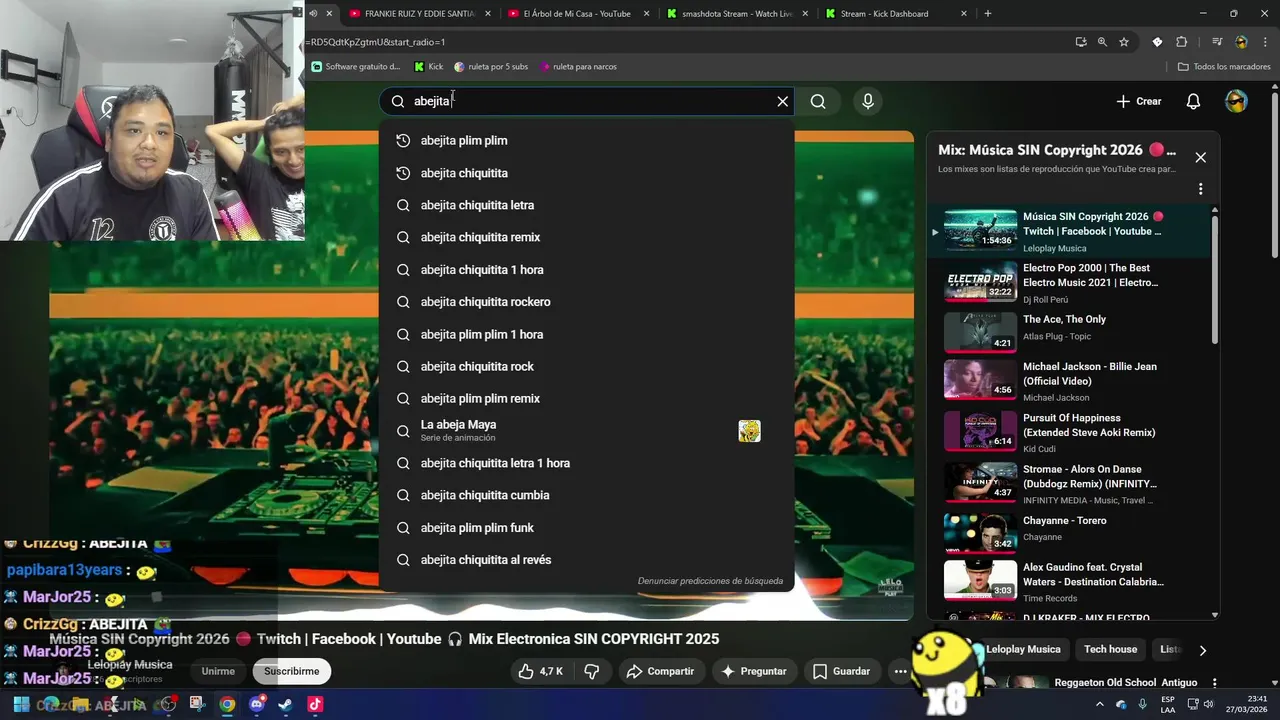The width and height of the screenshot is (1280, 720).
Task: Click the Crear button
Action: pyautogui.click(x=1139, y=101)
